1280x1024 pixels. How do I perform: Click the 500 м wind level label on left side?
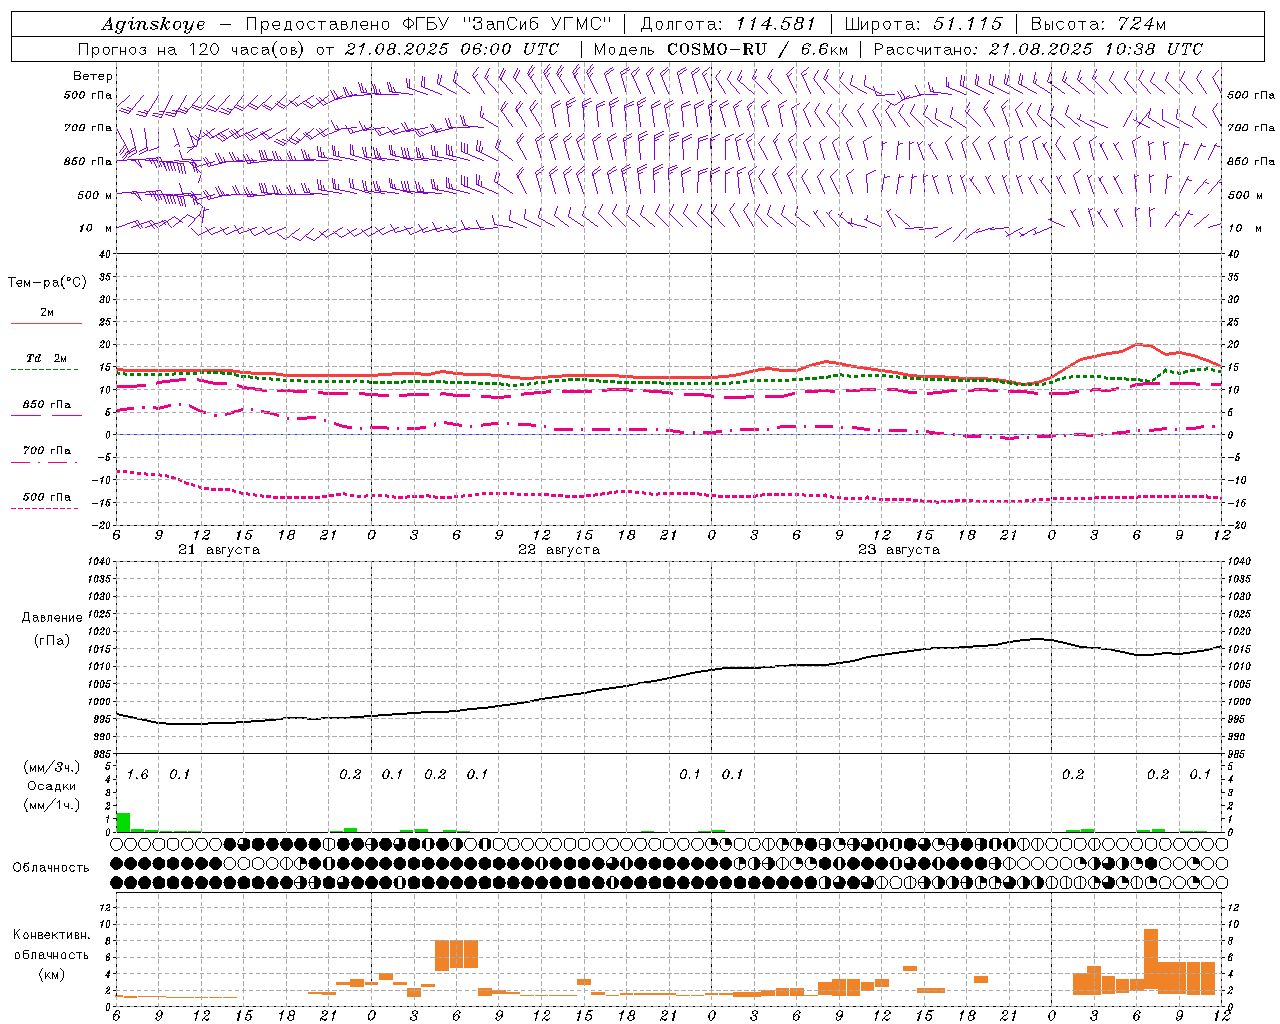(94, 195)
